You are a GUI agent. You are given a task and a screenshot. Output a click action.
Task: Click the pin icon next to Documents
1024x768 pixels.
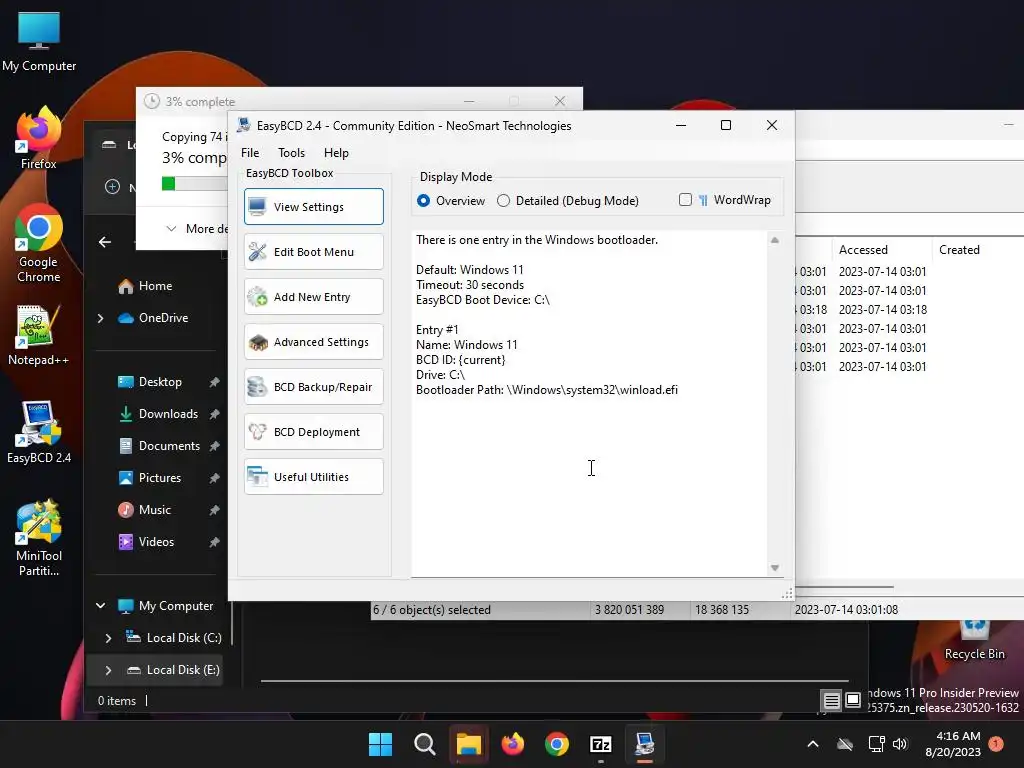click(214, 446)
